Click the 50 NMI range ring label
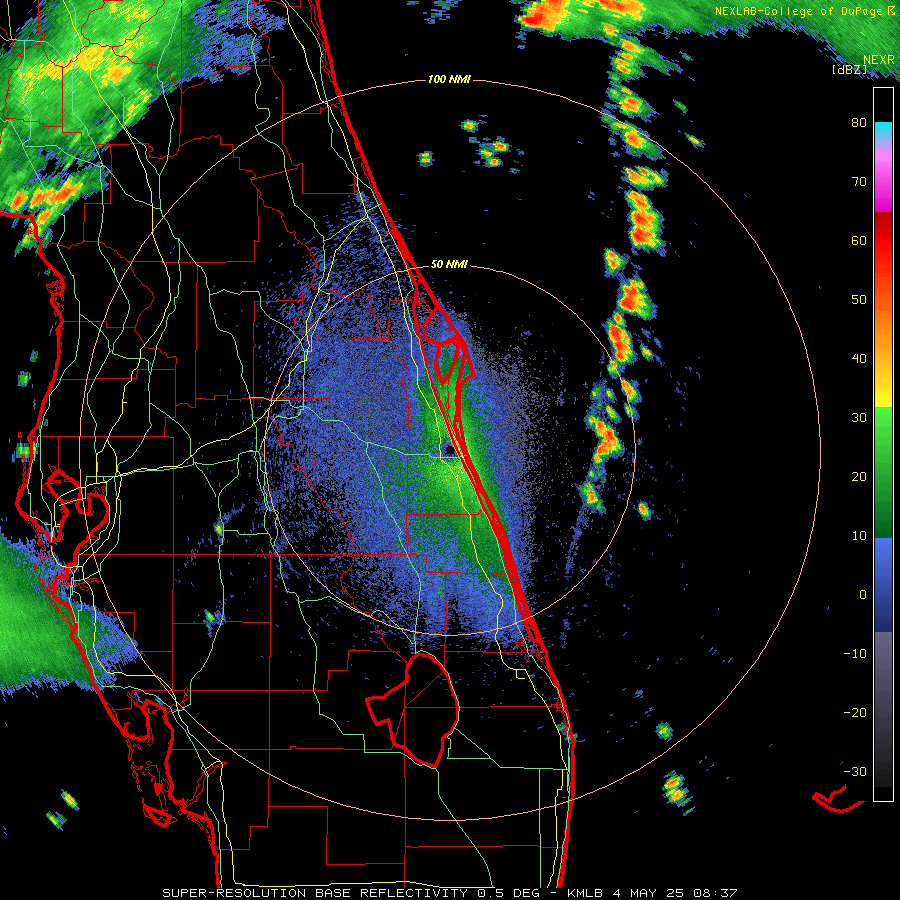The width and height of the screenshot is (900, 900). pyautogui.click(x=449, y=265)
